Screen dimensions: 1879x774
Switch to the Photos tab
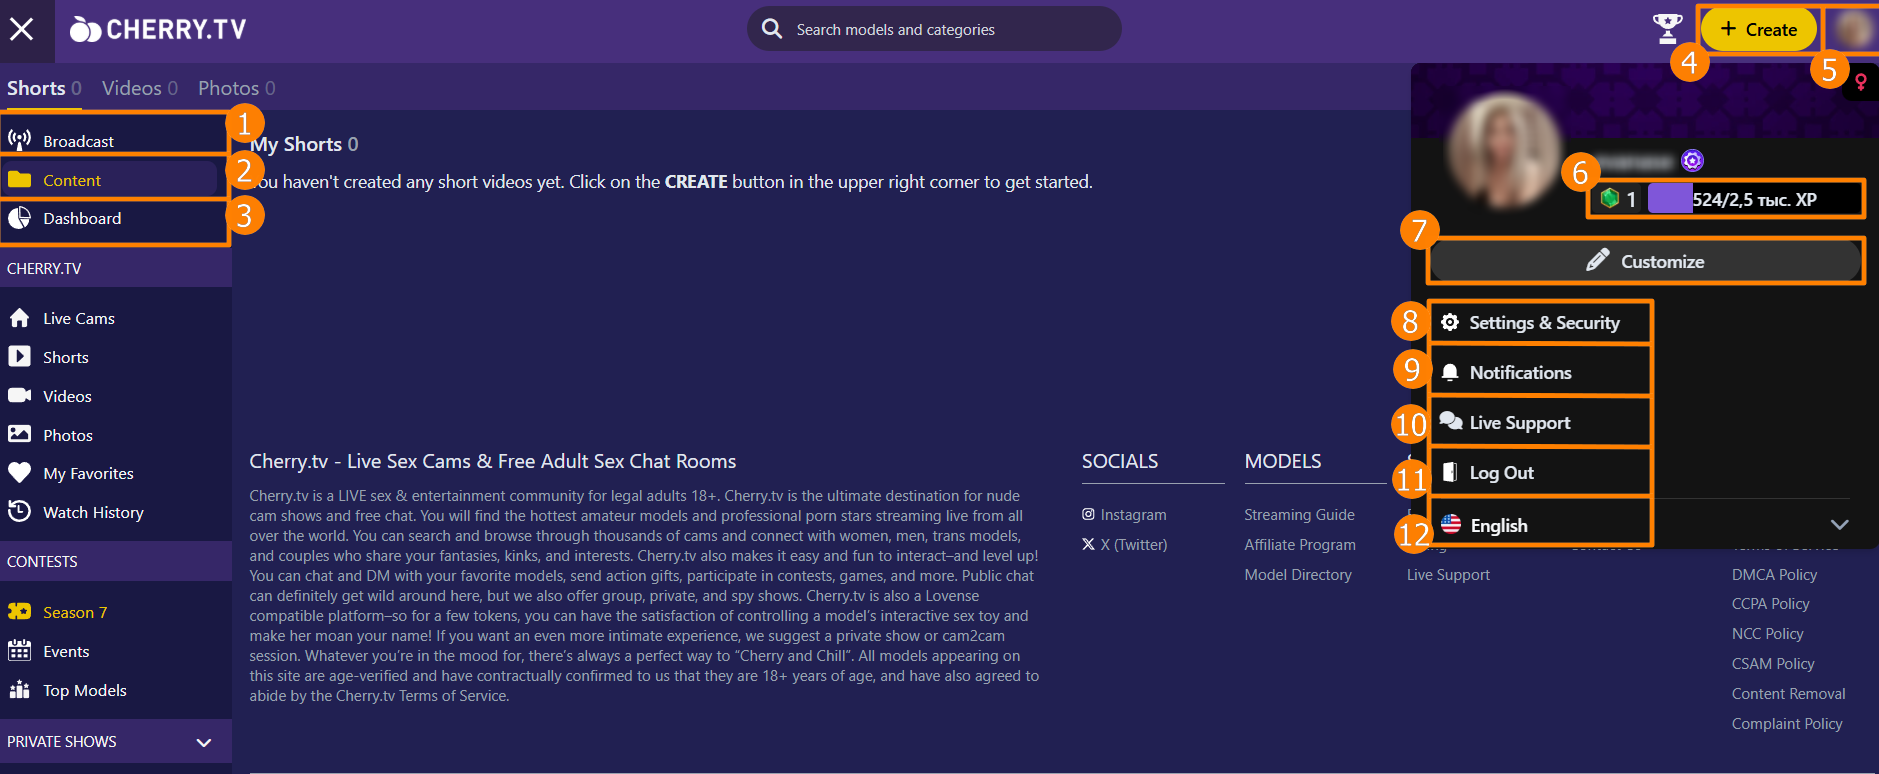[x=236, y=88]
